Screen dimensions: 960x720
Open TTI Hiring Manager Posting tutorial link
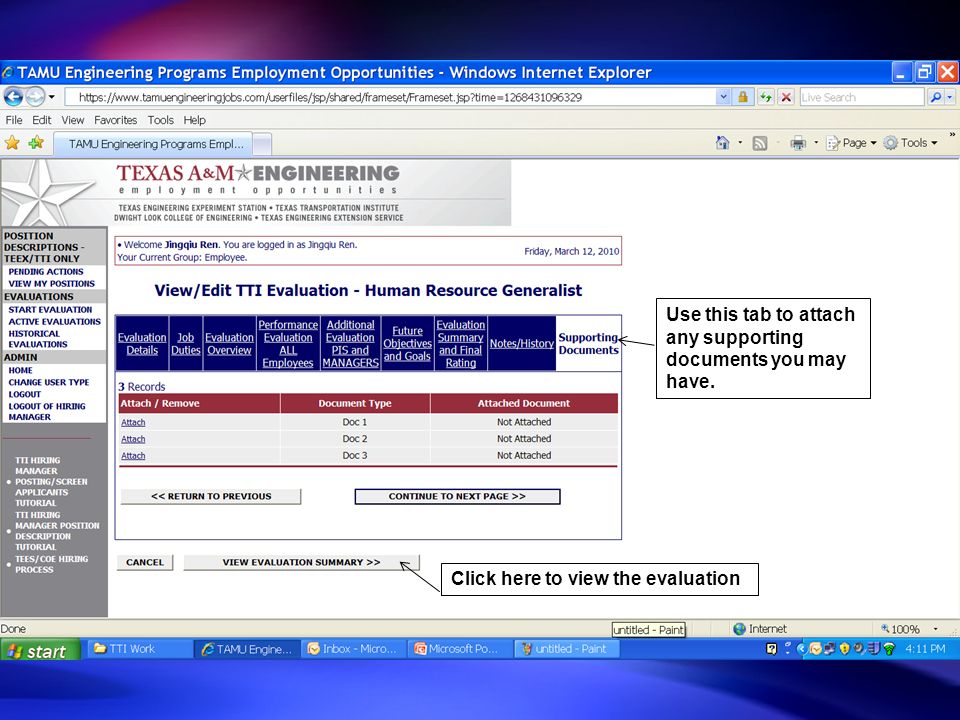(x=51, y=482)
